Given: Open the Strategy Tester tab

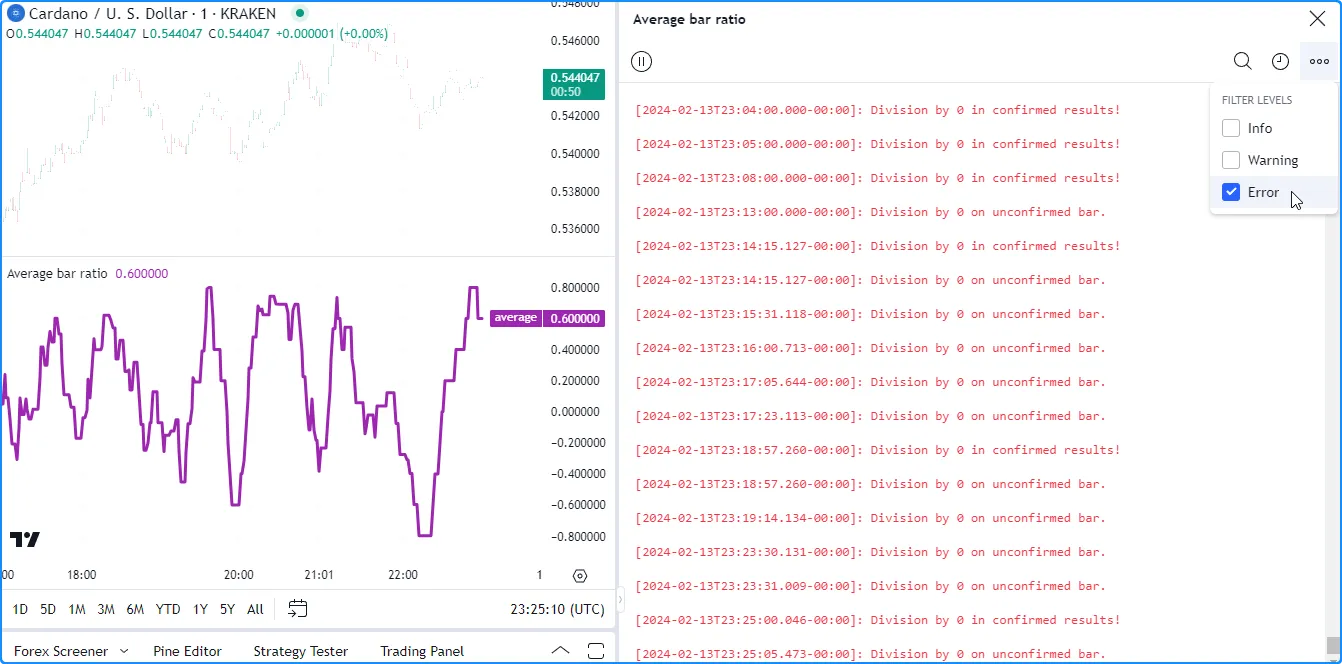Looking at the screenshot, I should coord(300,651).
